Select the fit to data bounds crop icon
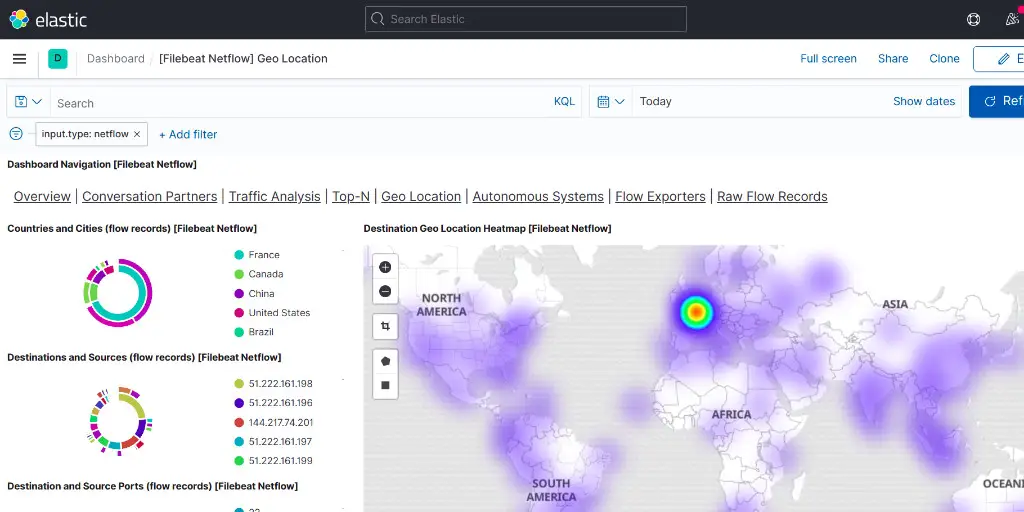This screenshot has height=512, width=1024. pyautogui.click(x=385, y=326)
